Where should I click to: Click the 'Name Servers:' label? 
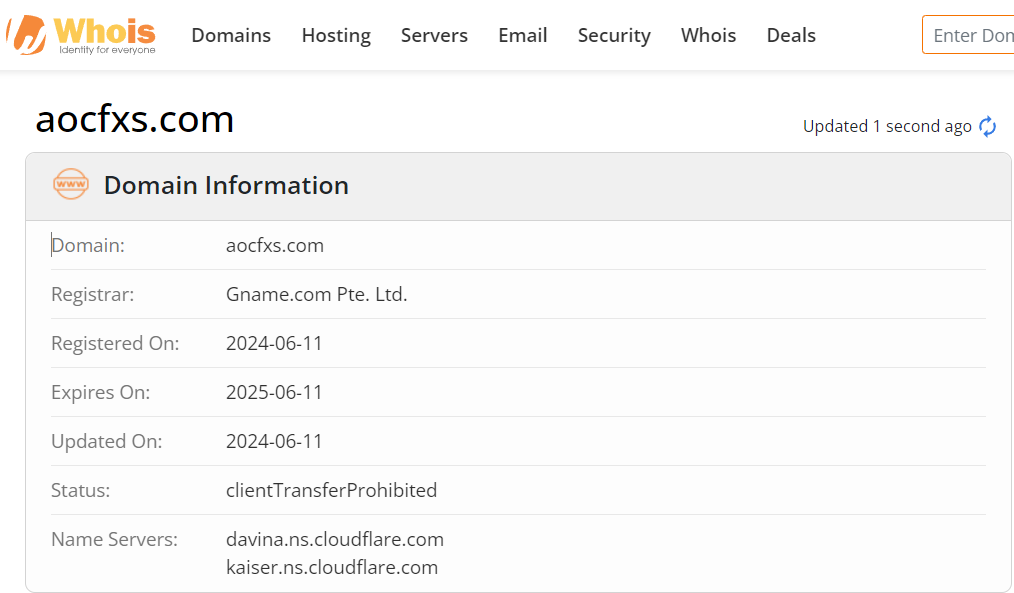tap(114, 539)
